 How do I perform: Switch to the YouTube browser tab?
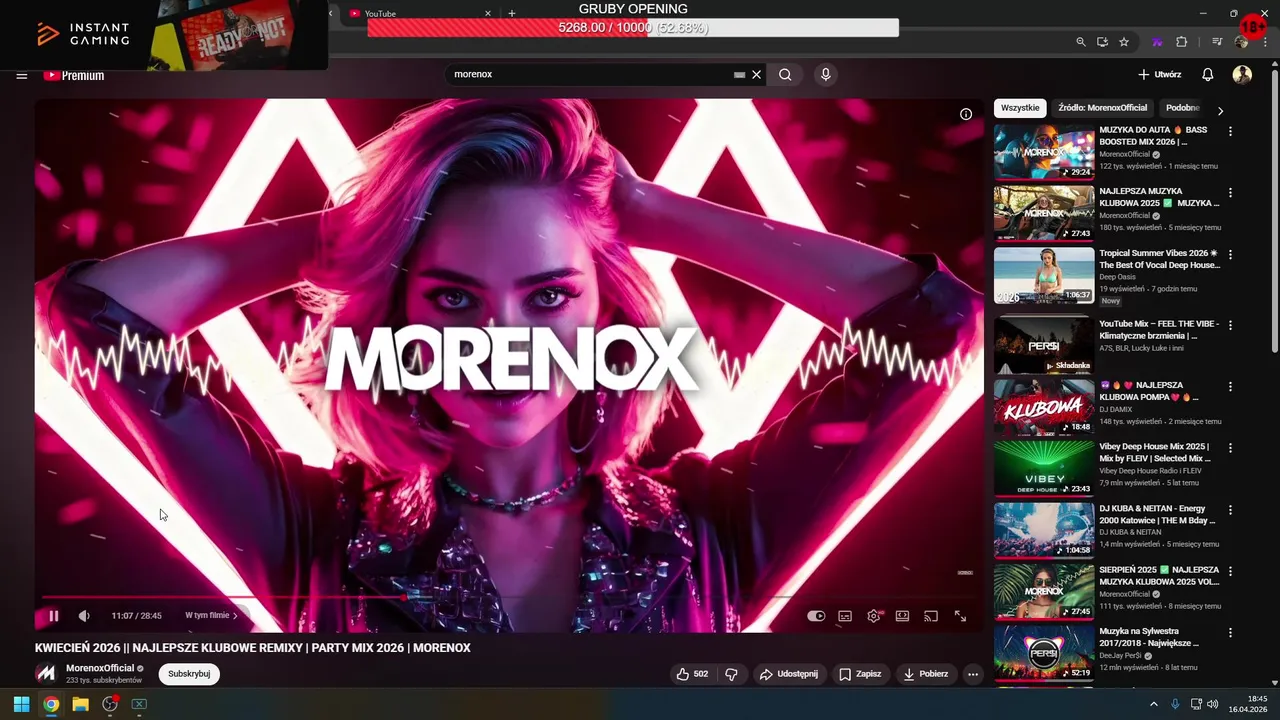point(420,13)
